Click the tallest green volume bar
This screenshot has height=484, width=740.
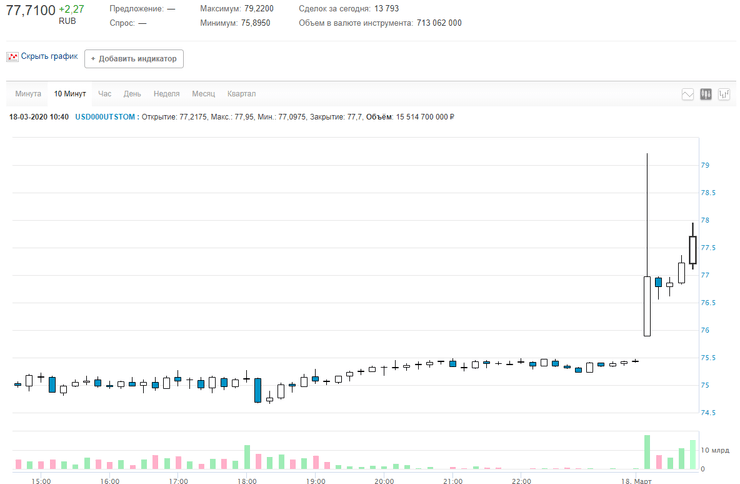click(647, 452)
